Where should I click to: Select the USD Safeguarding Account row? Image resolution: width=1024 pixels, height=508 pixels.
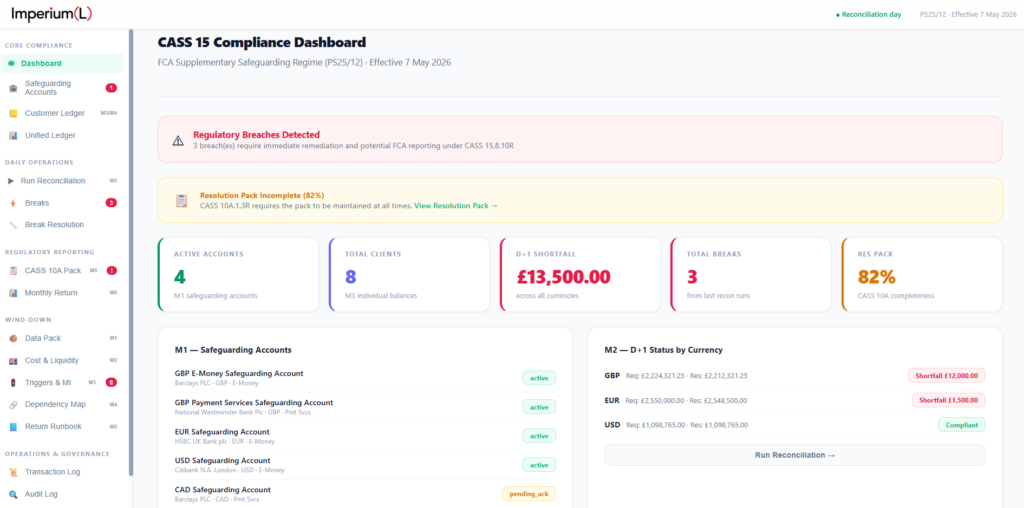pos(366,465)
